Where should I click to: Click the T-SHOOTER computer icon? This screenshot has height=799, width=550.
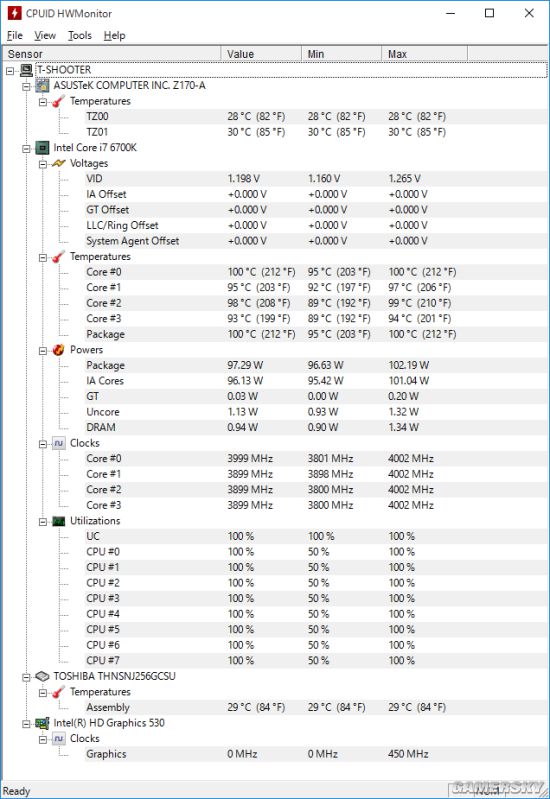pyautogui.click(x=26, y=70)
